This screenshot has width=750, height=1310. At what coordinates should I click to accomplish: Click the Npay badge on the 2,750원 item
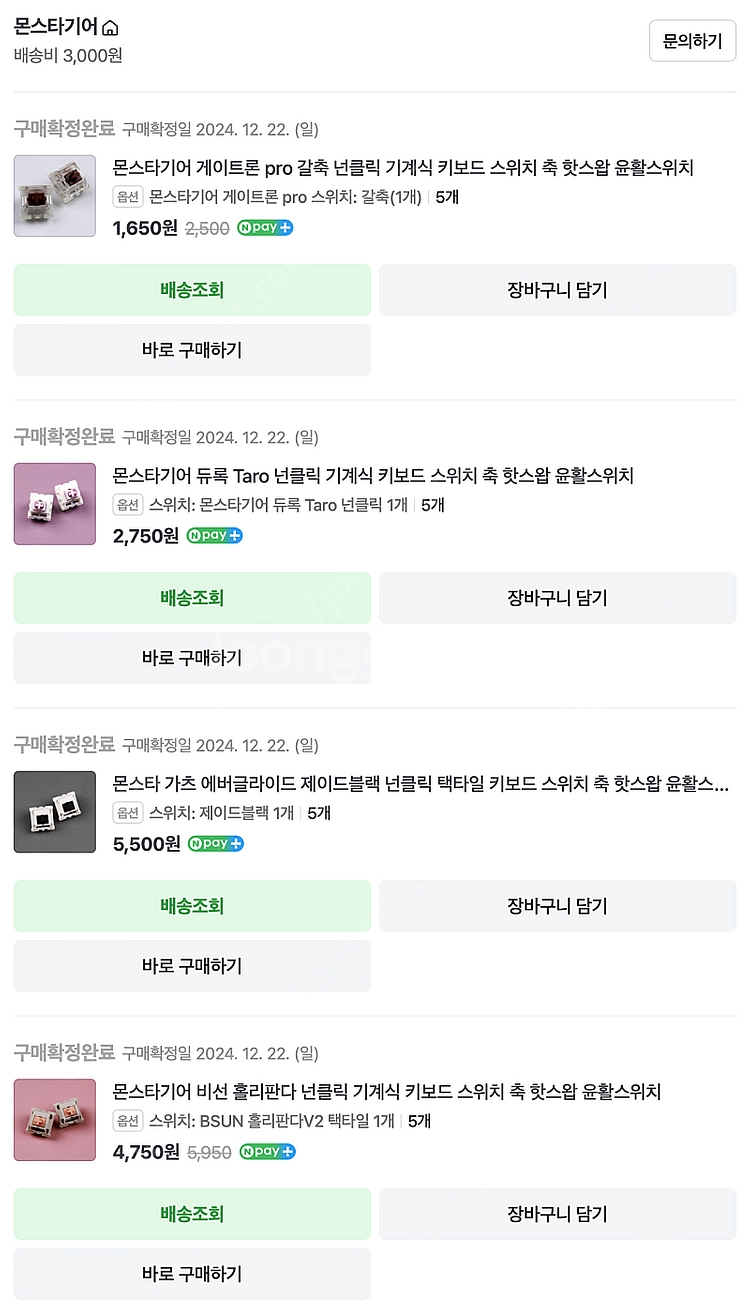[x=215, y=536]
